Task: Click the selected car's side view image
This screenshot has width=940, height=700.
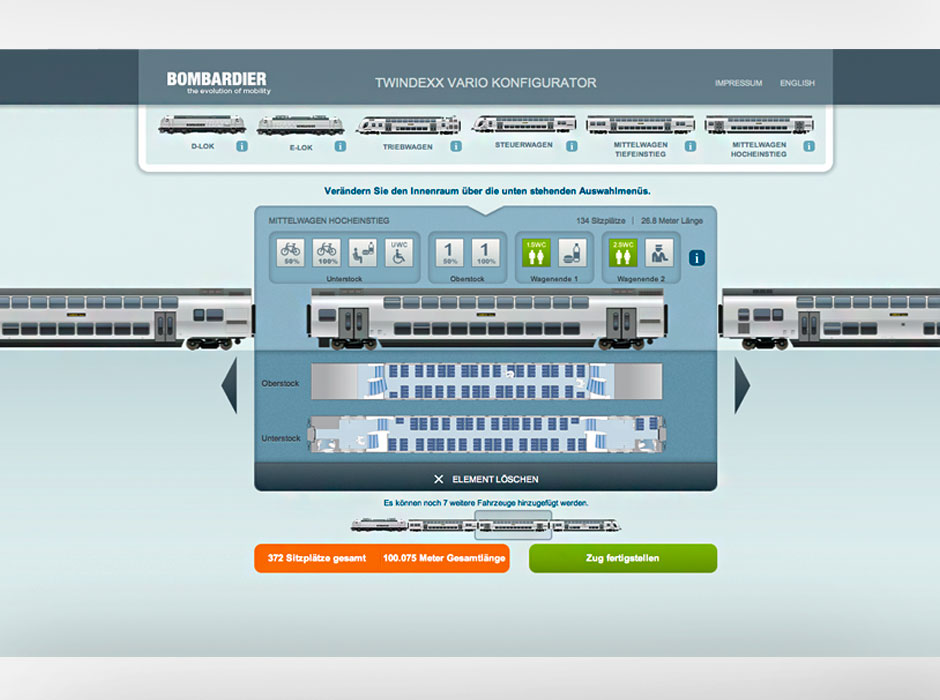Action: pos(487,319)
